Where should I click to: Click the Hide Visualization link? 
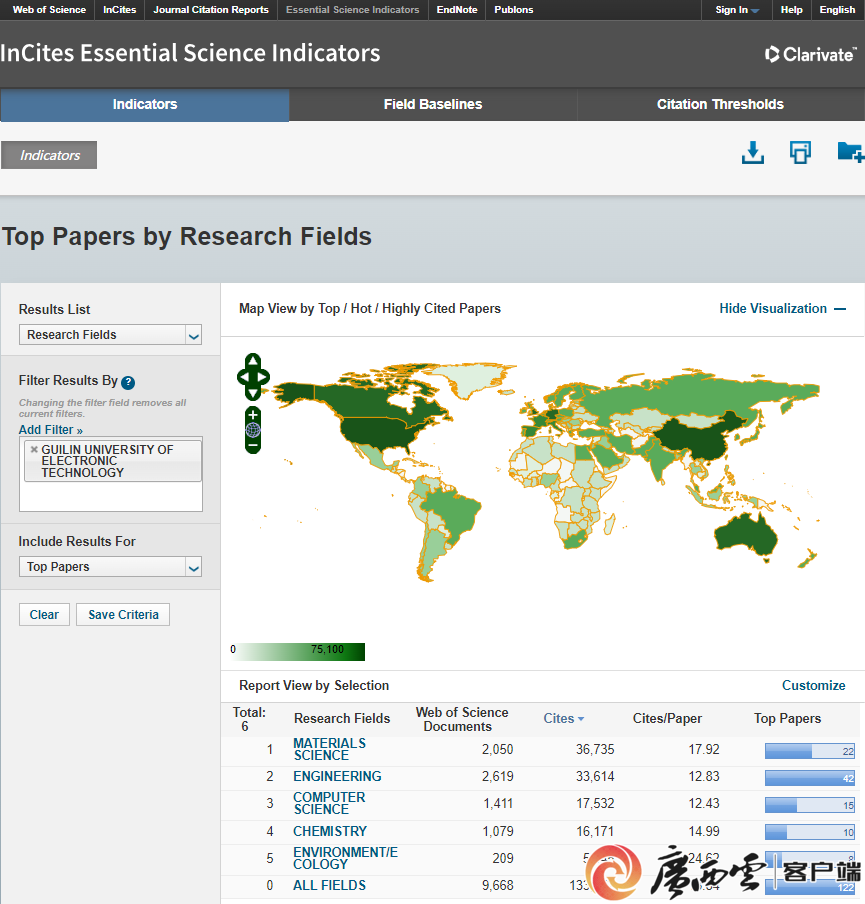[773, 308]
